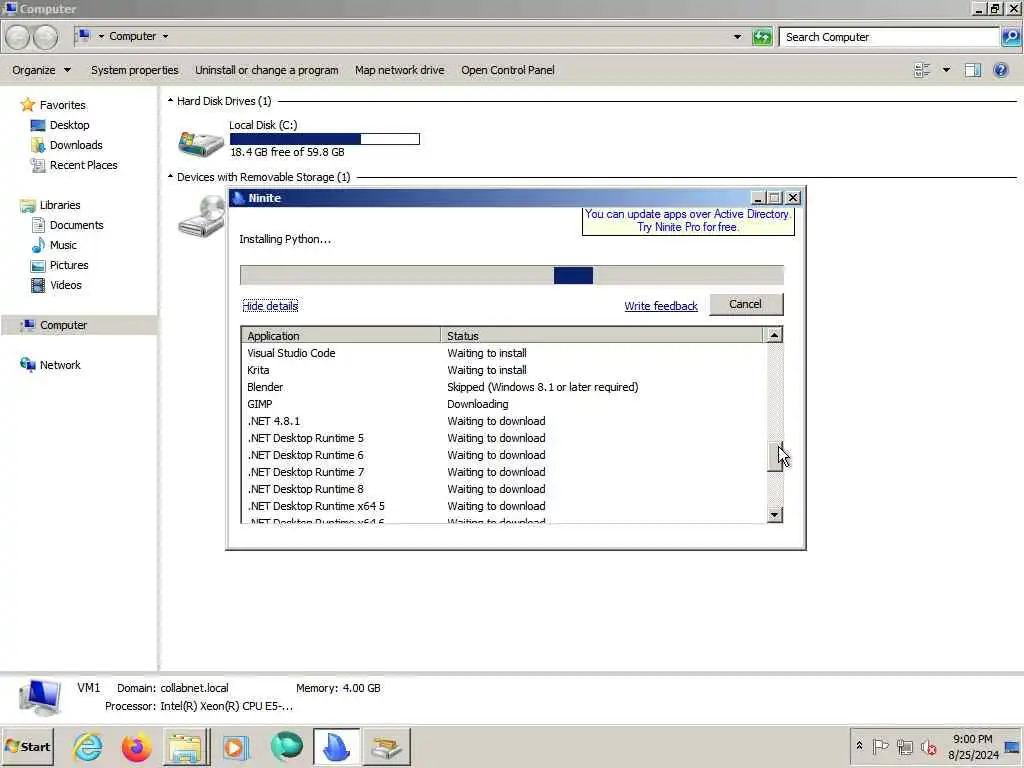Image resolution: width=1024 pixels, height=768 pixels.
Task: Collapse the Devices with Removable Storage group
Action: click(170, 176)
